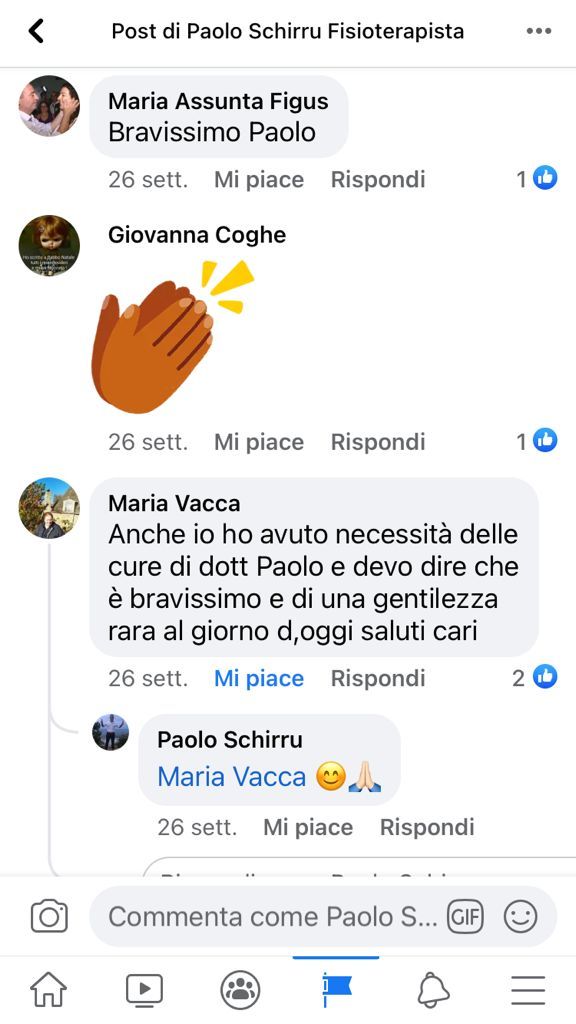
Task: Go to the Home tab icon
Action: pos(49,990)
